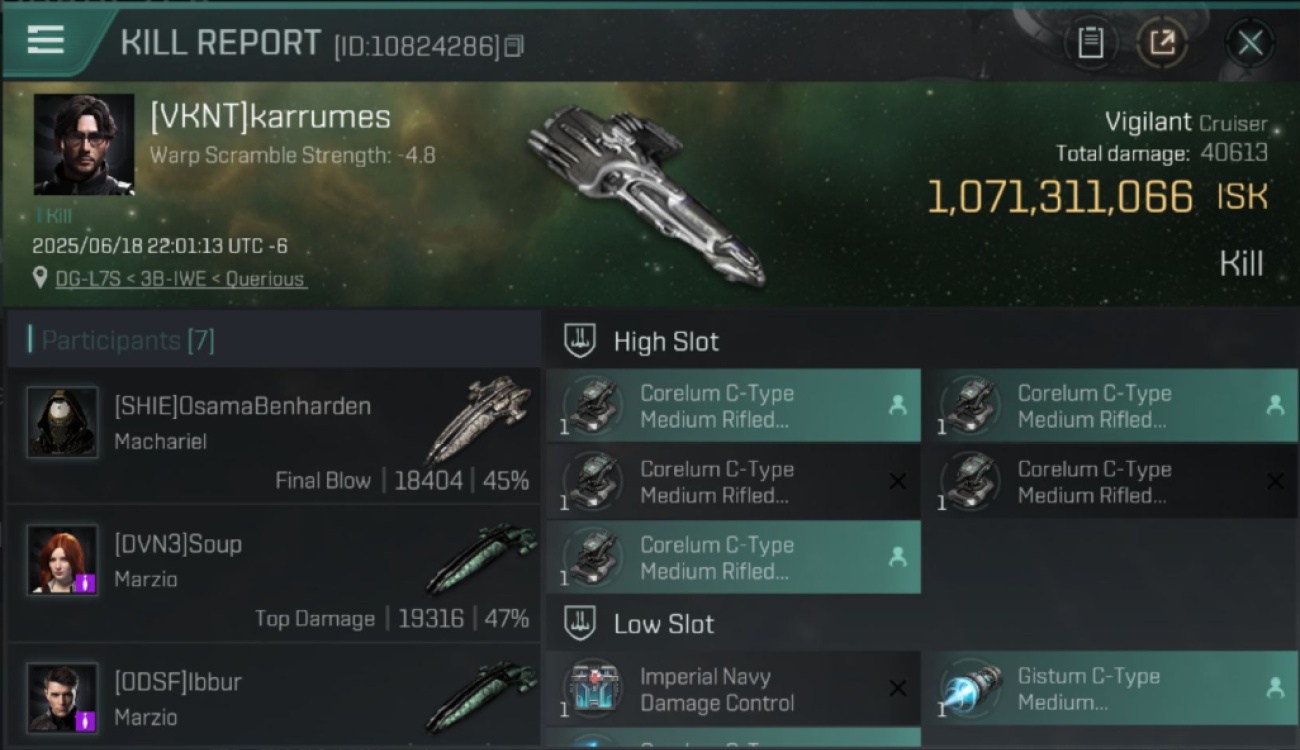This screenshot has height=750, width=1300.
Task: Share the kill report externally
Action: [x=1161, y=43]
